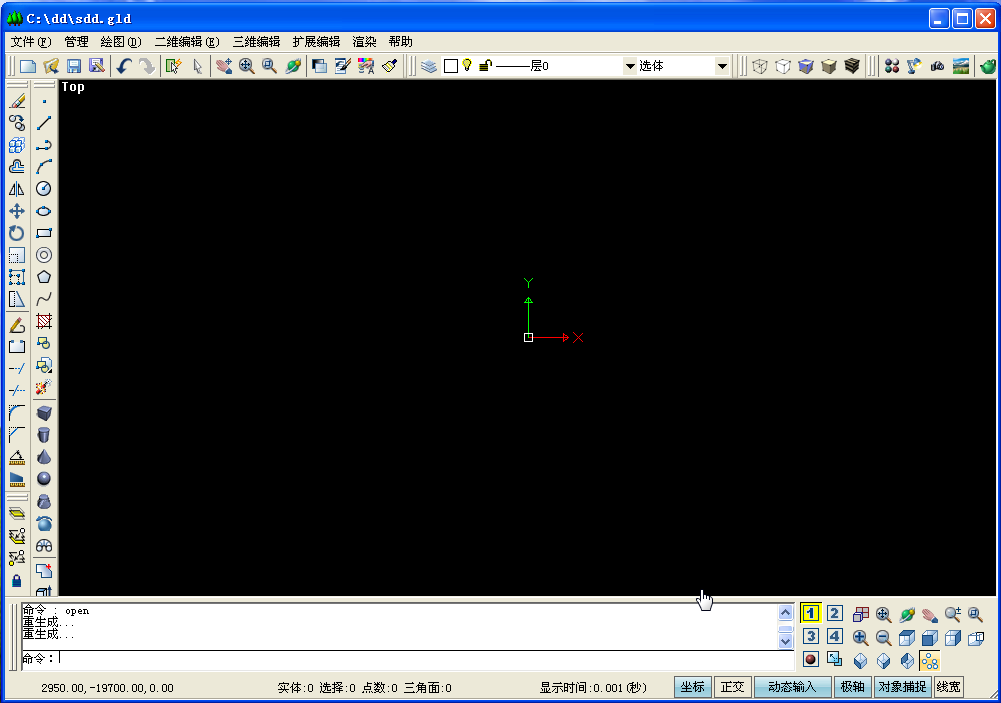The width and height of the screenshot is (1001, 703).
Task: Select the arrow pointer tool in toolbar
Action: tap(197, 66)
